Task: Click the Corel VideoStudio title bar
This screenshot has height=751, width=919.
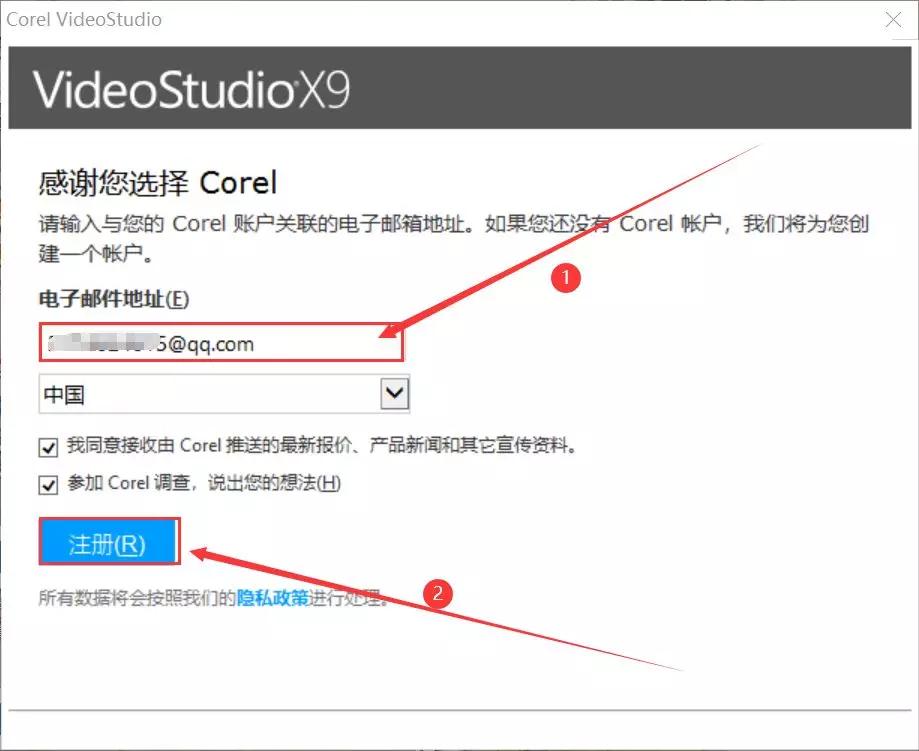Action: pyautogui.click(x=85, y=18)
